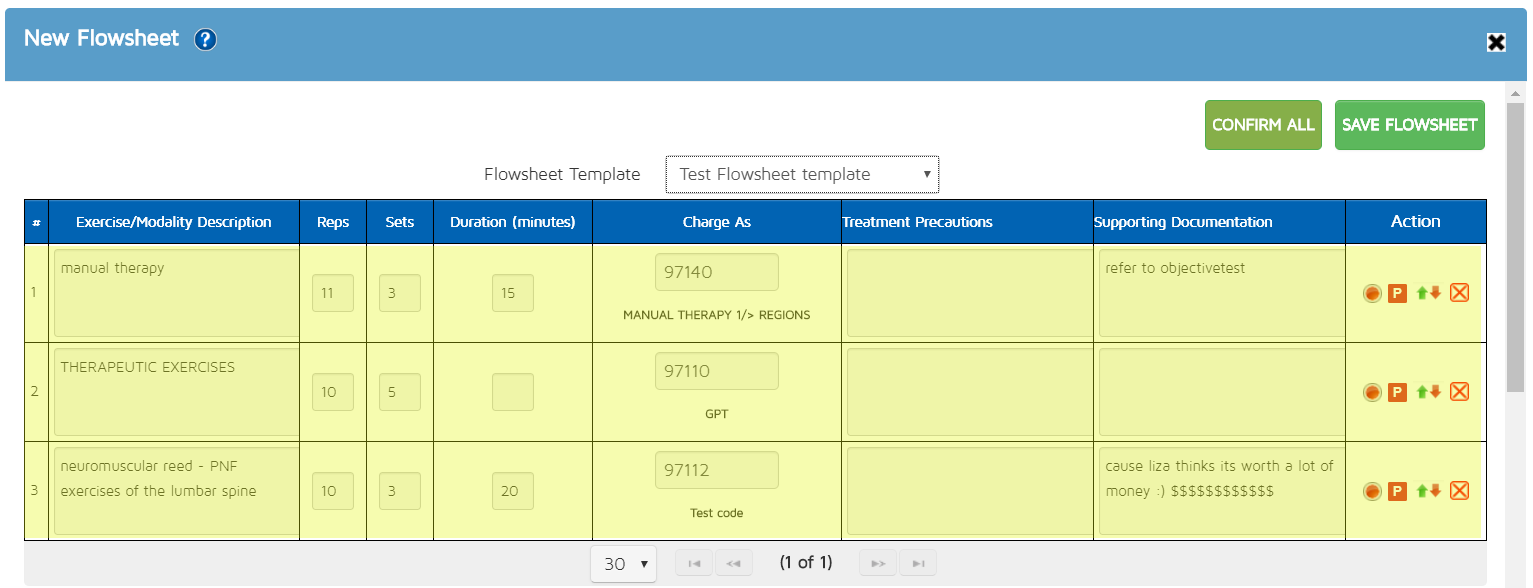The height and width of the screenshot is (588, 1533).
Task: Sort by the Charge As column header
Action: pyautogui.click(x=716, y=222)
